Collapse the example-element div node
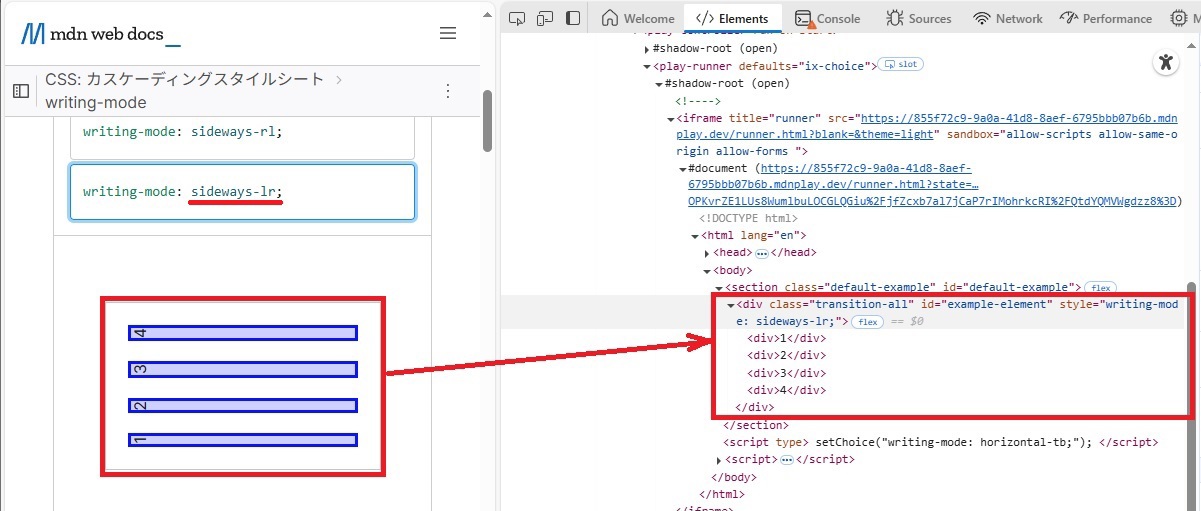This screenshot has width=1201, height=511. pyautogui.click(x=731, y=305)
